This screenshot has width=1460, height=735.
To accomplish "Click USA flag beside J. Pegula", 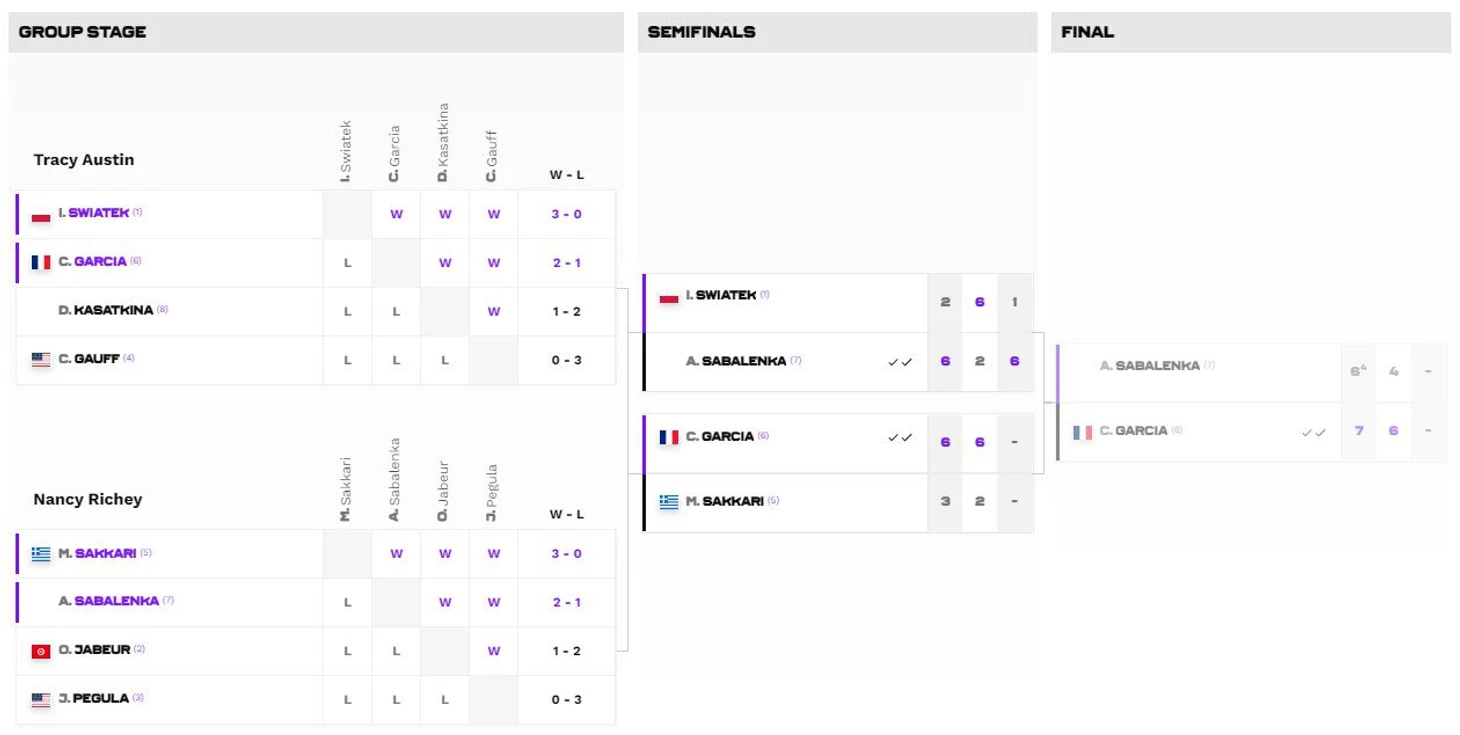I will (x=41, y=700).
